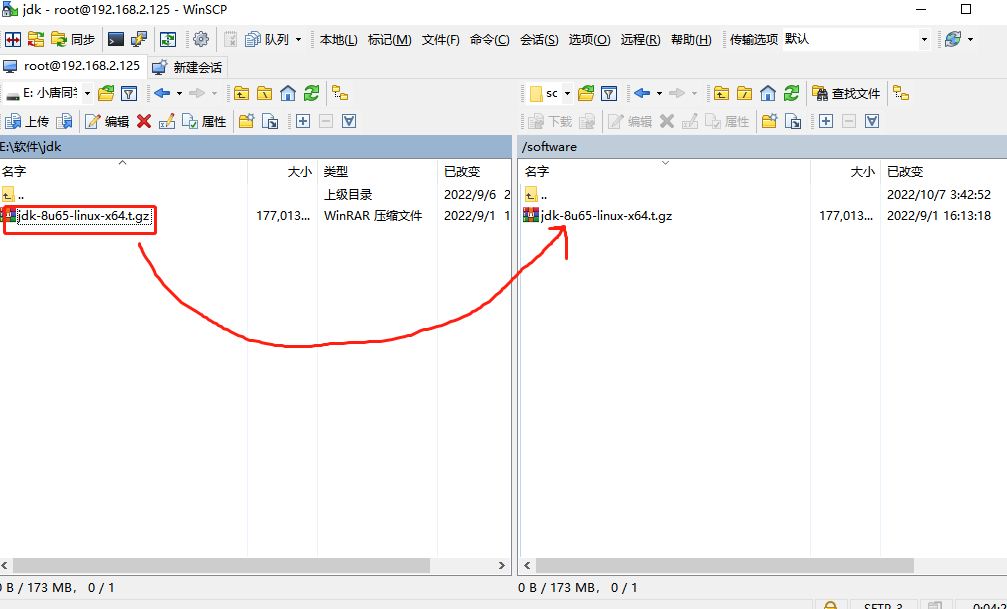The width and height of the screenshot is (1007, 609).
Task: Open the 本地(L) menu
Action: (338, 40)
